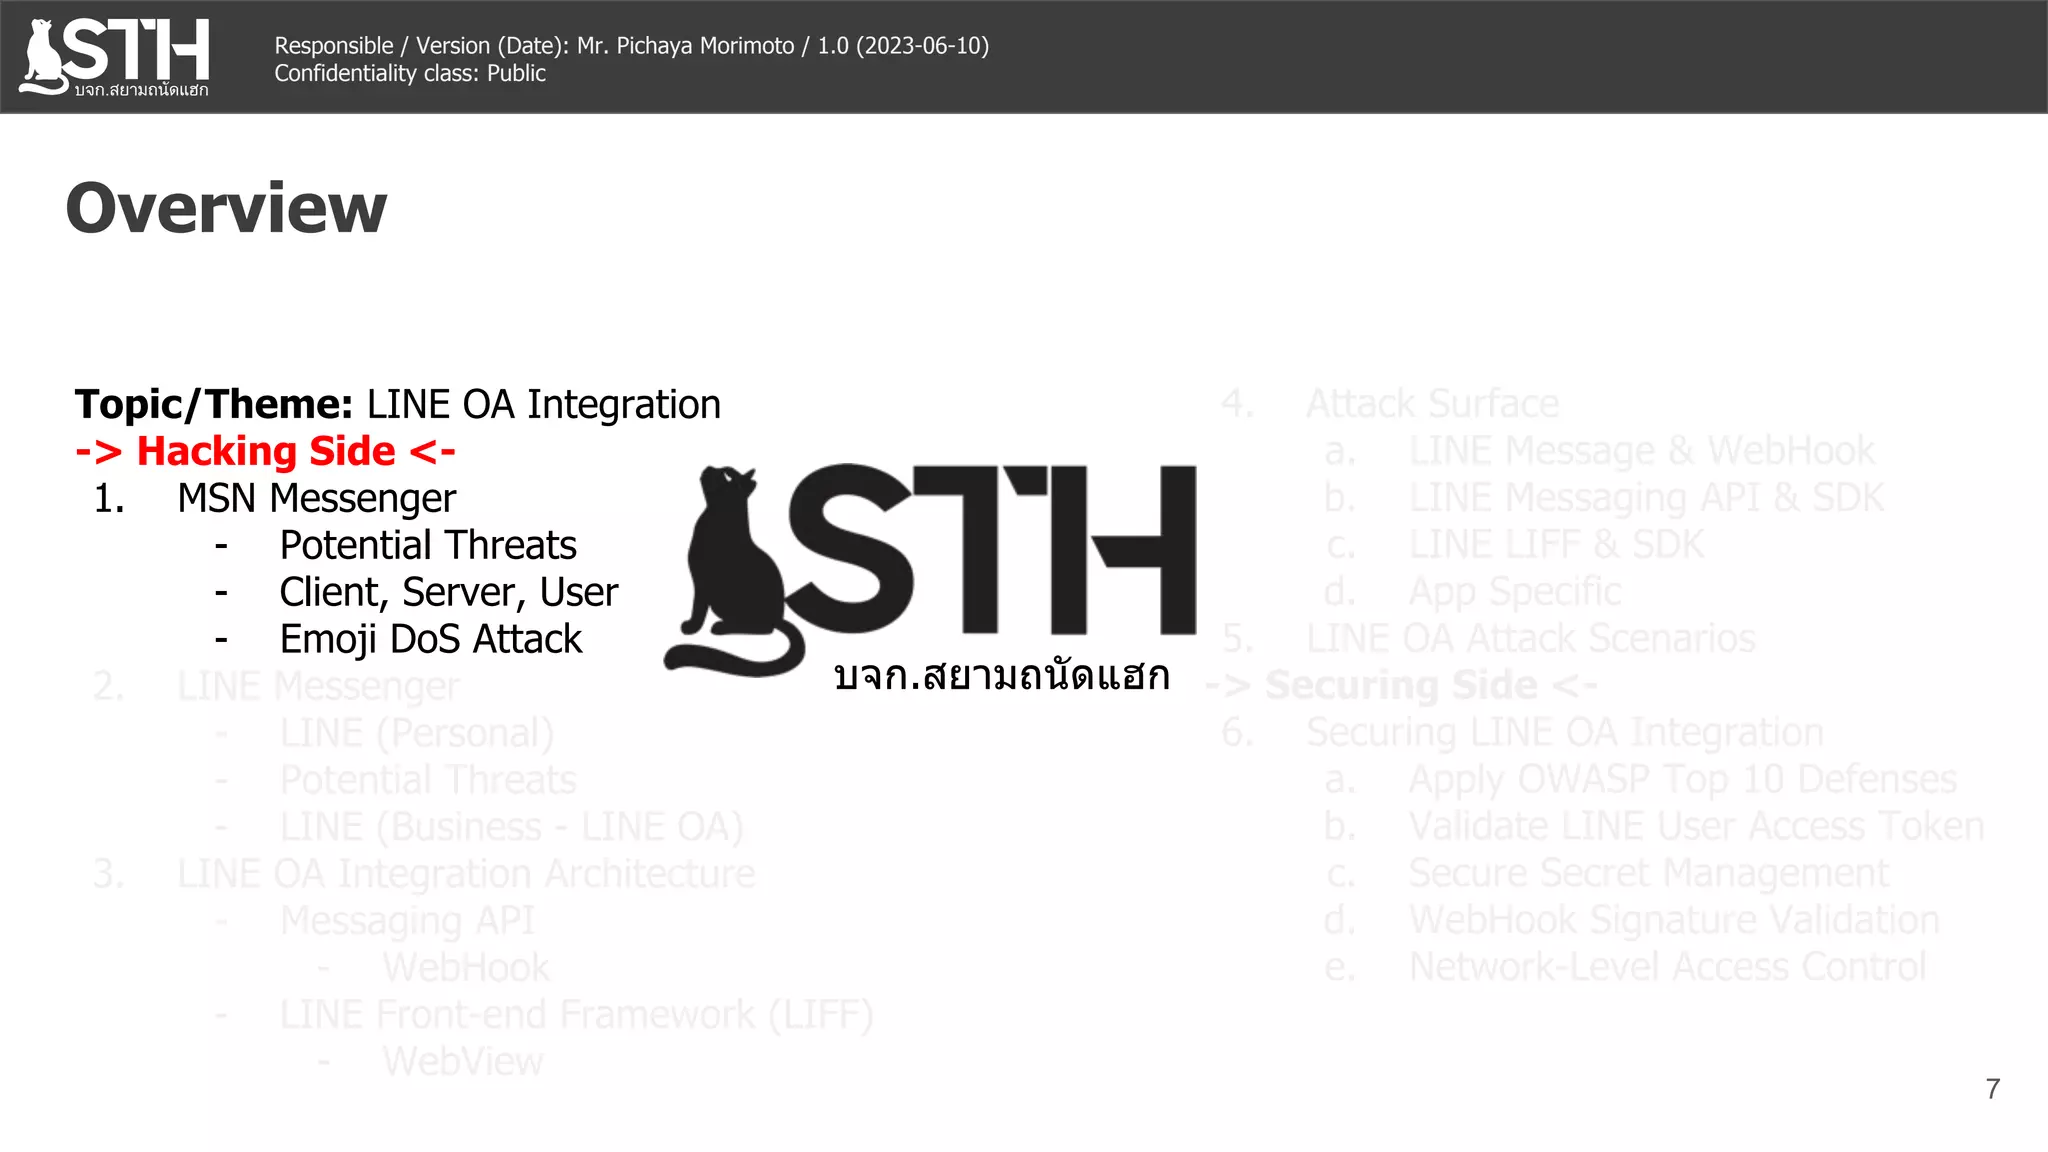Click 'LINE OA Integration Architecture' item
Screen dimensions: 2048x1152
(x=466, y=874)
